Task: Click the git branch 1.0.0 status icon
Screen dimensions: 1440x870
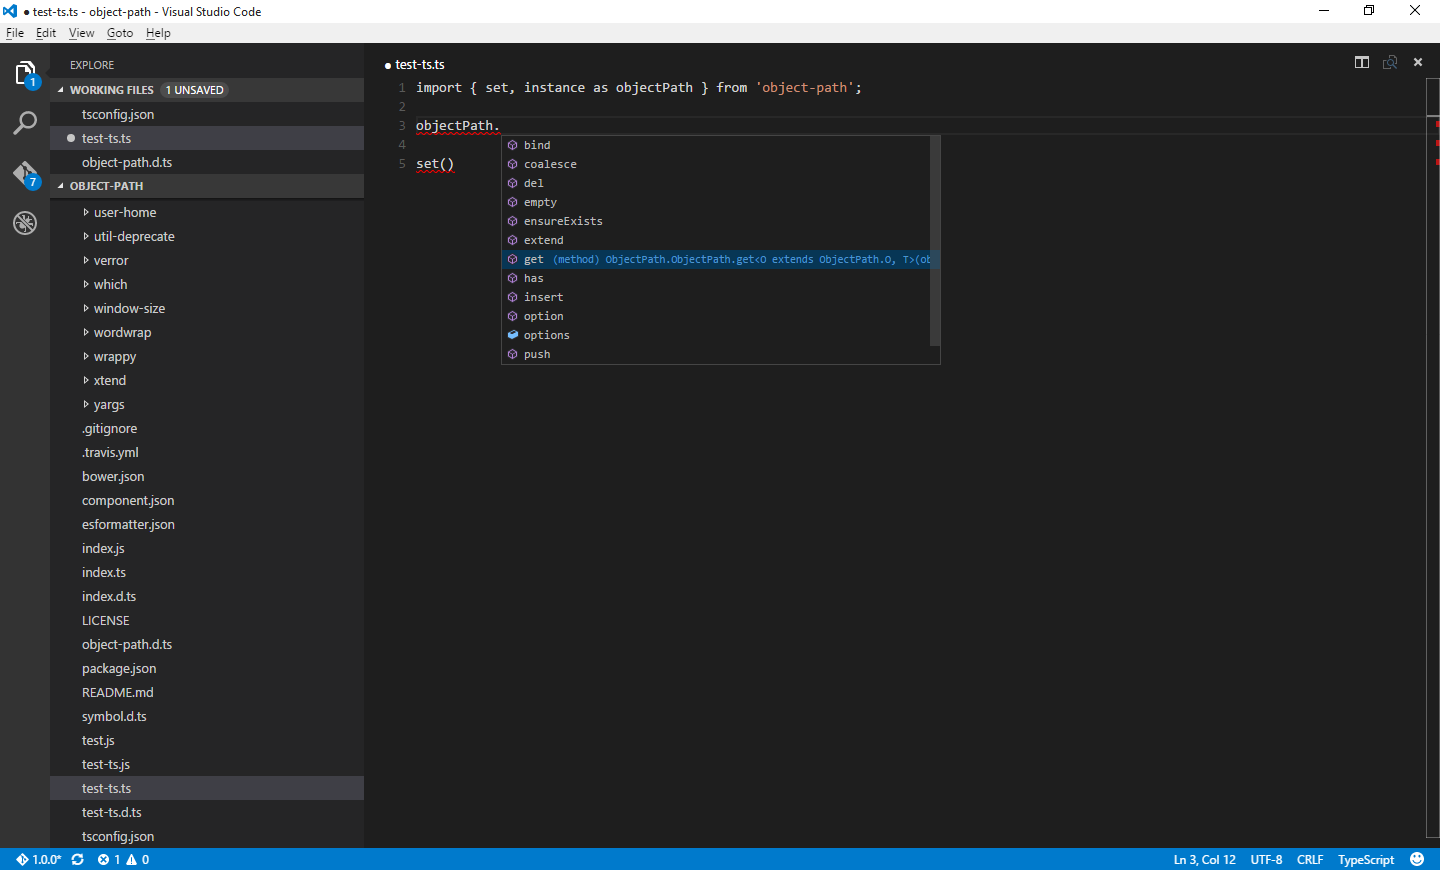Action: point(38,859)
